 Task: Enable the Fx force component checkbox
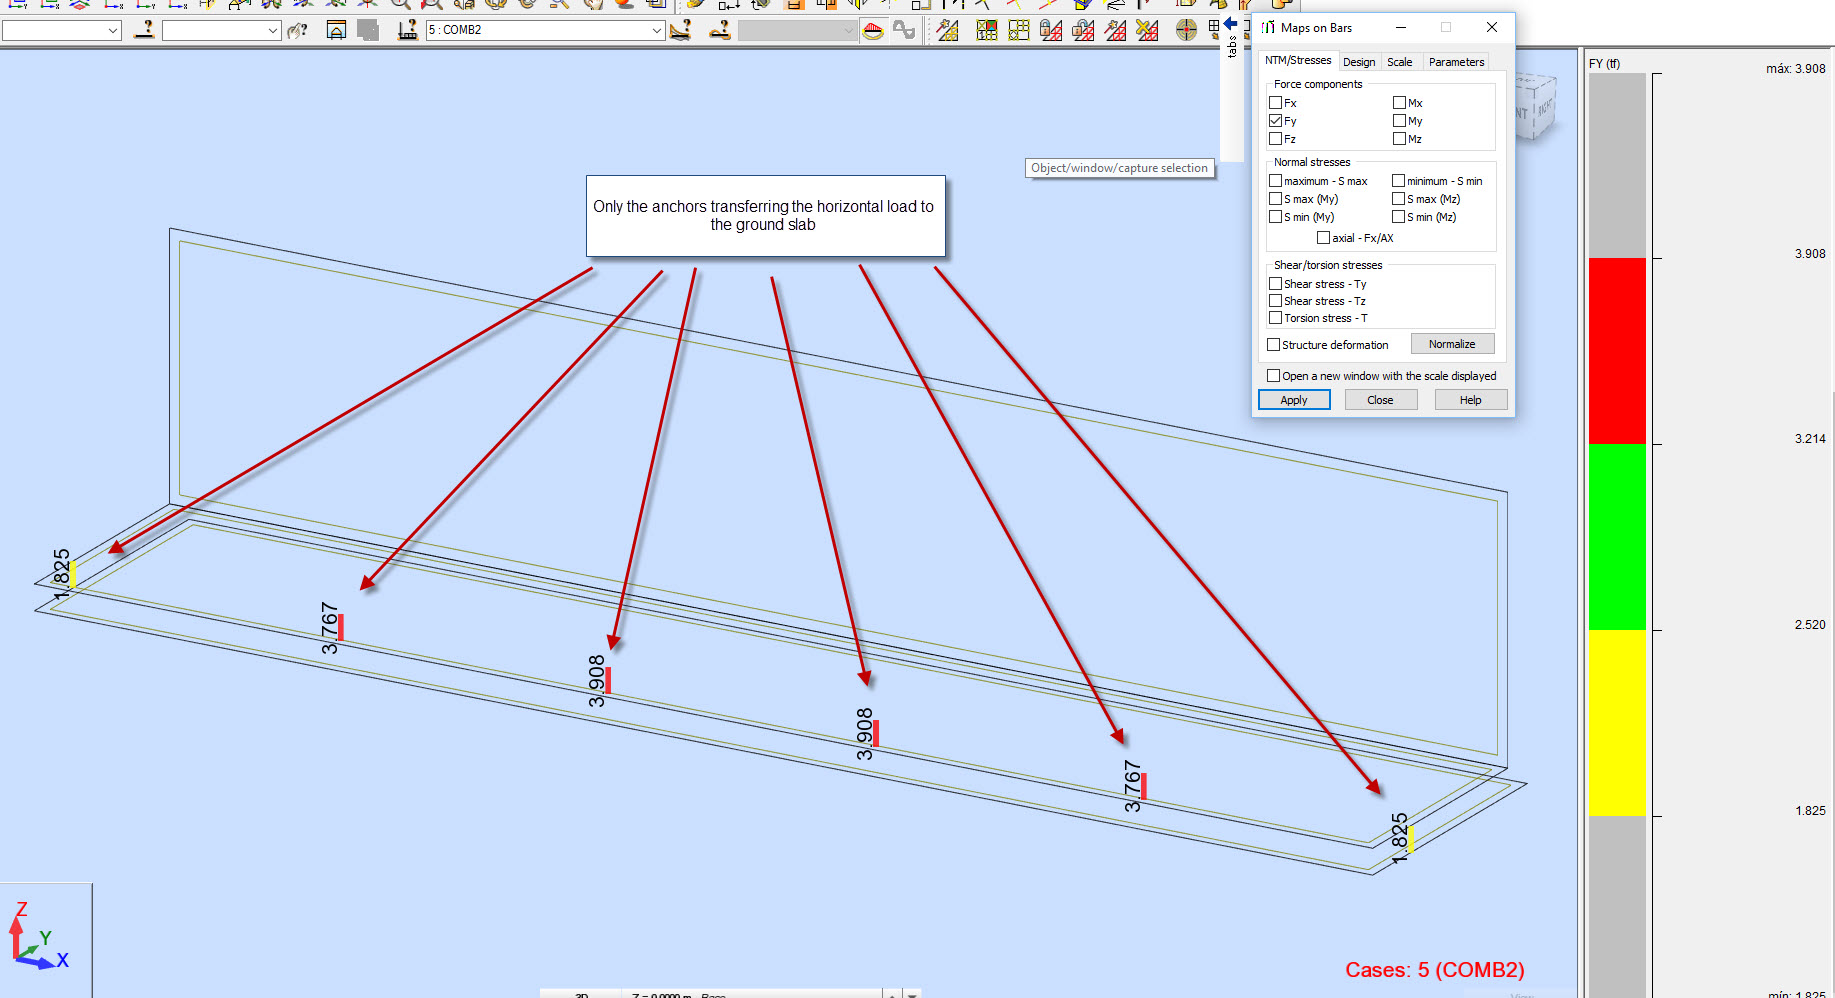[1276, 102]
